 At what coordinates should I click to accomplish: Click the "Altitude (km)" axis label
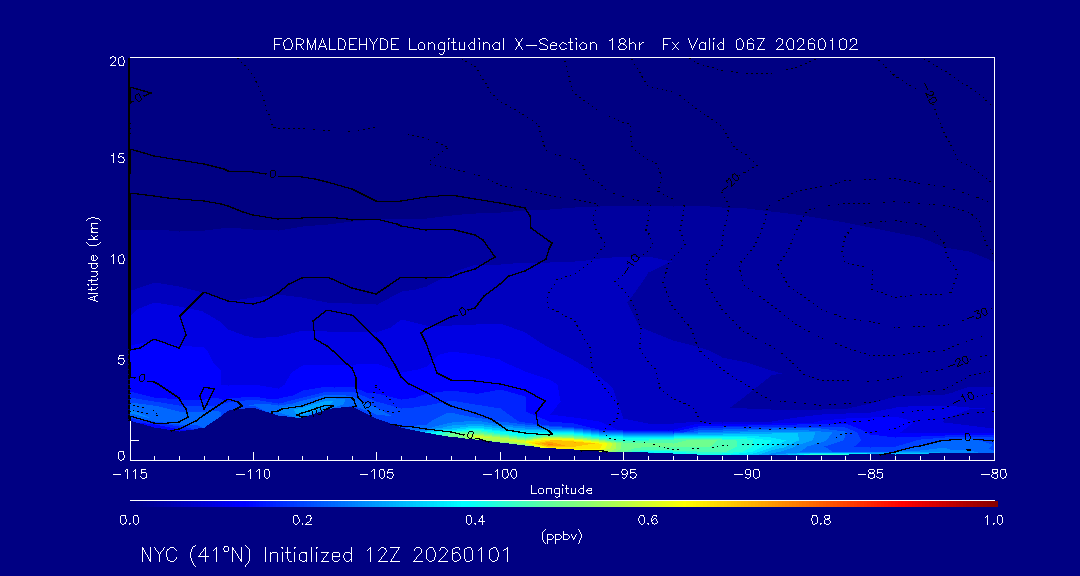93,258
